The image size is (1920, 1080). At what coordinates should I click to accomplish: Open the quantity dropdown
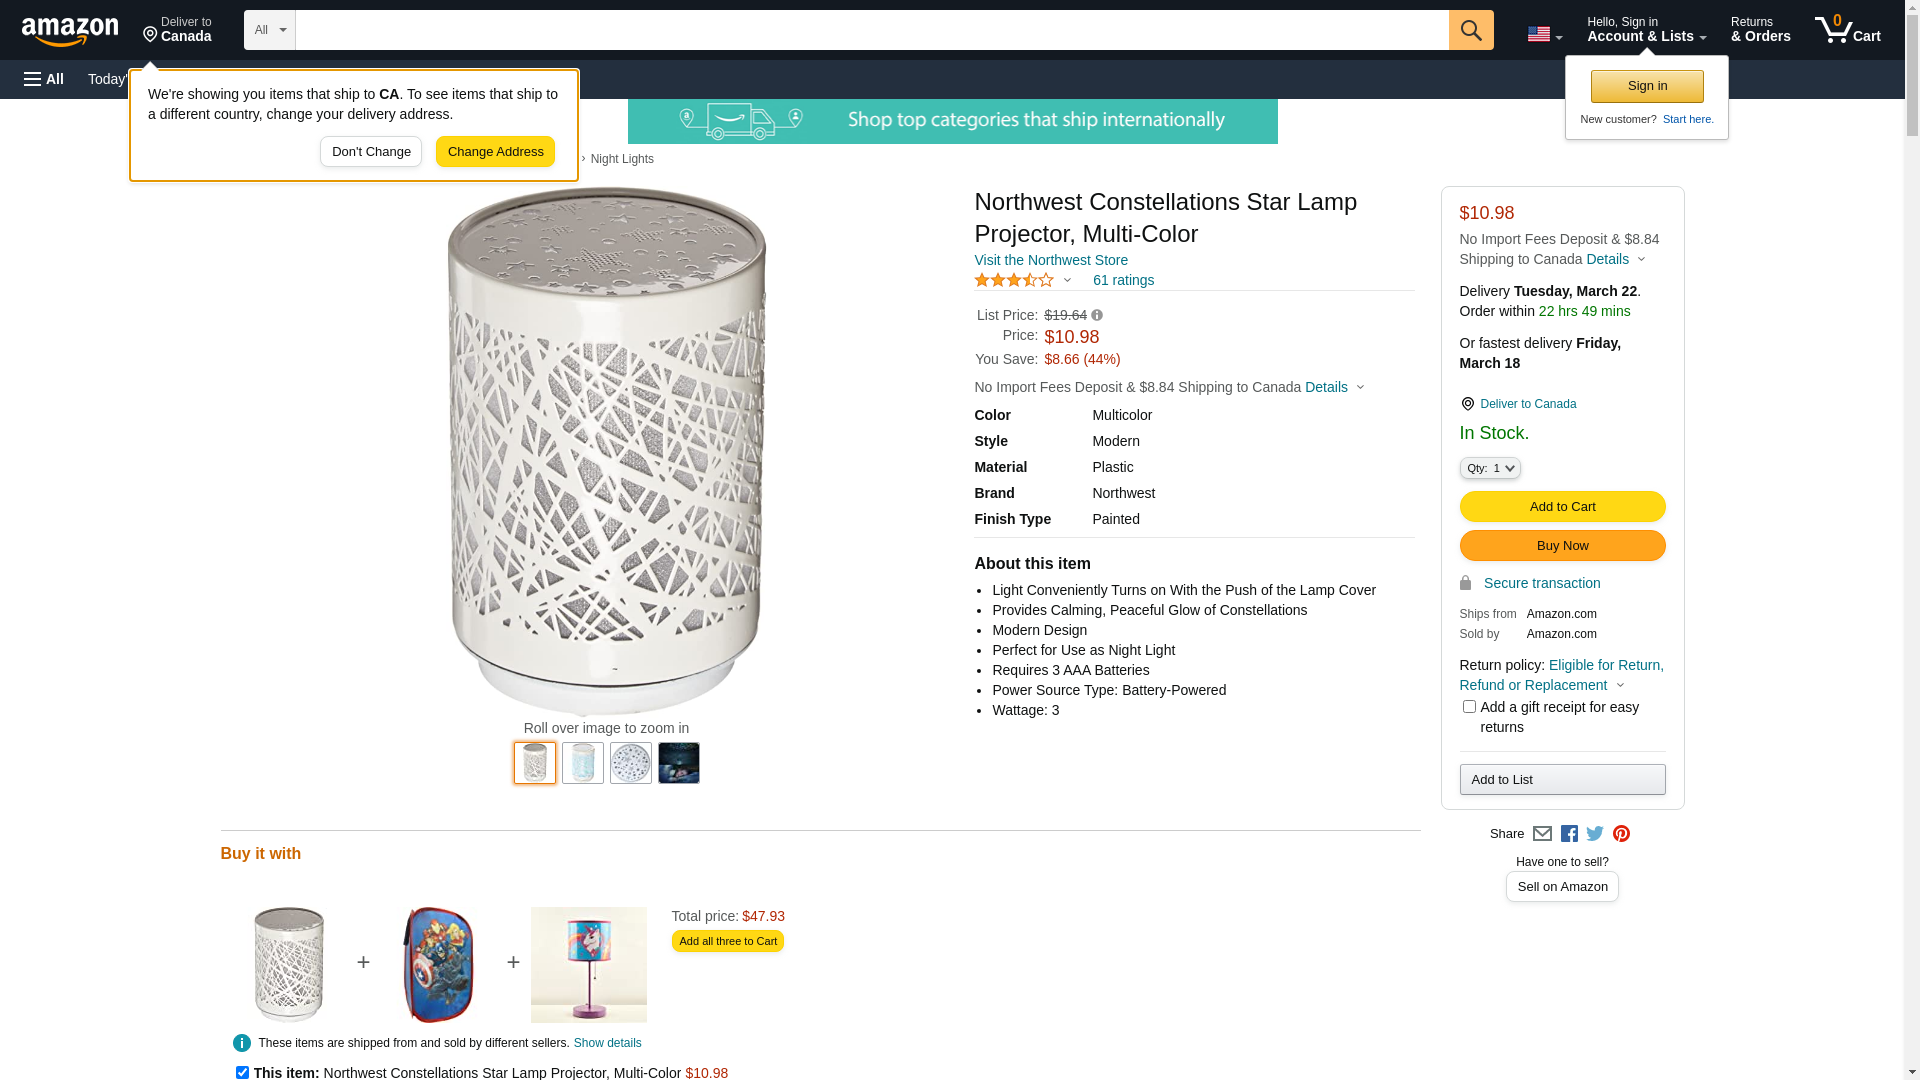coord(1490,468)
